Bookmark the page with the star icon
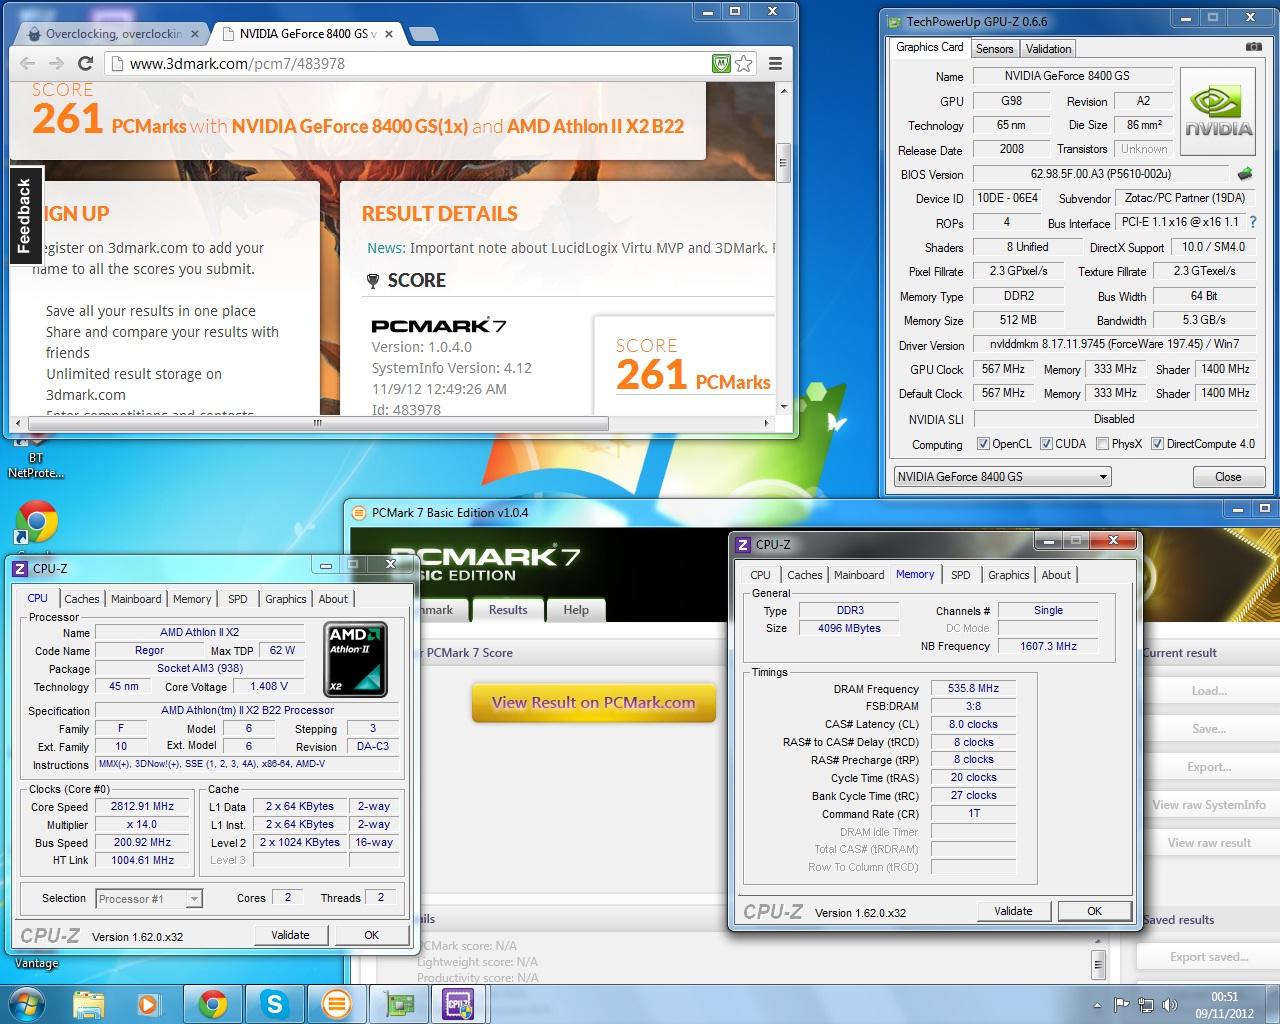This screenshot has width=1280, height=1024. tap(744, 63)
